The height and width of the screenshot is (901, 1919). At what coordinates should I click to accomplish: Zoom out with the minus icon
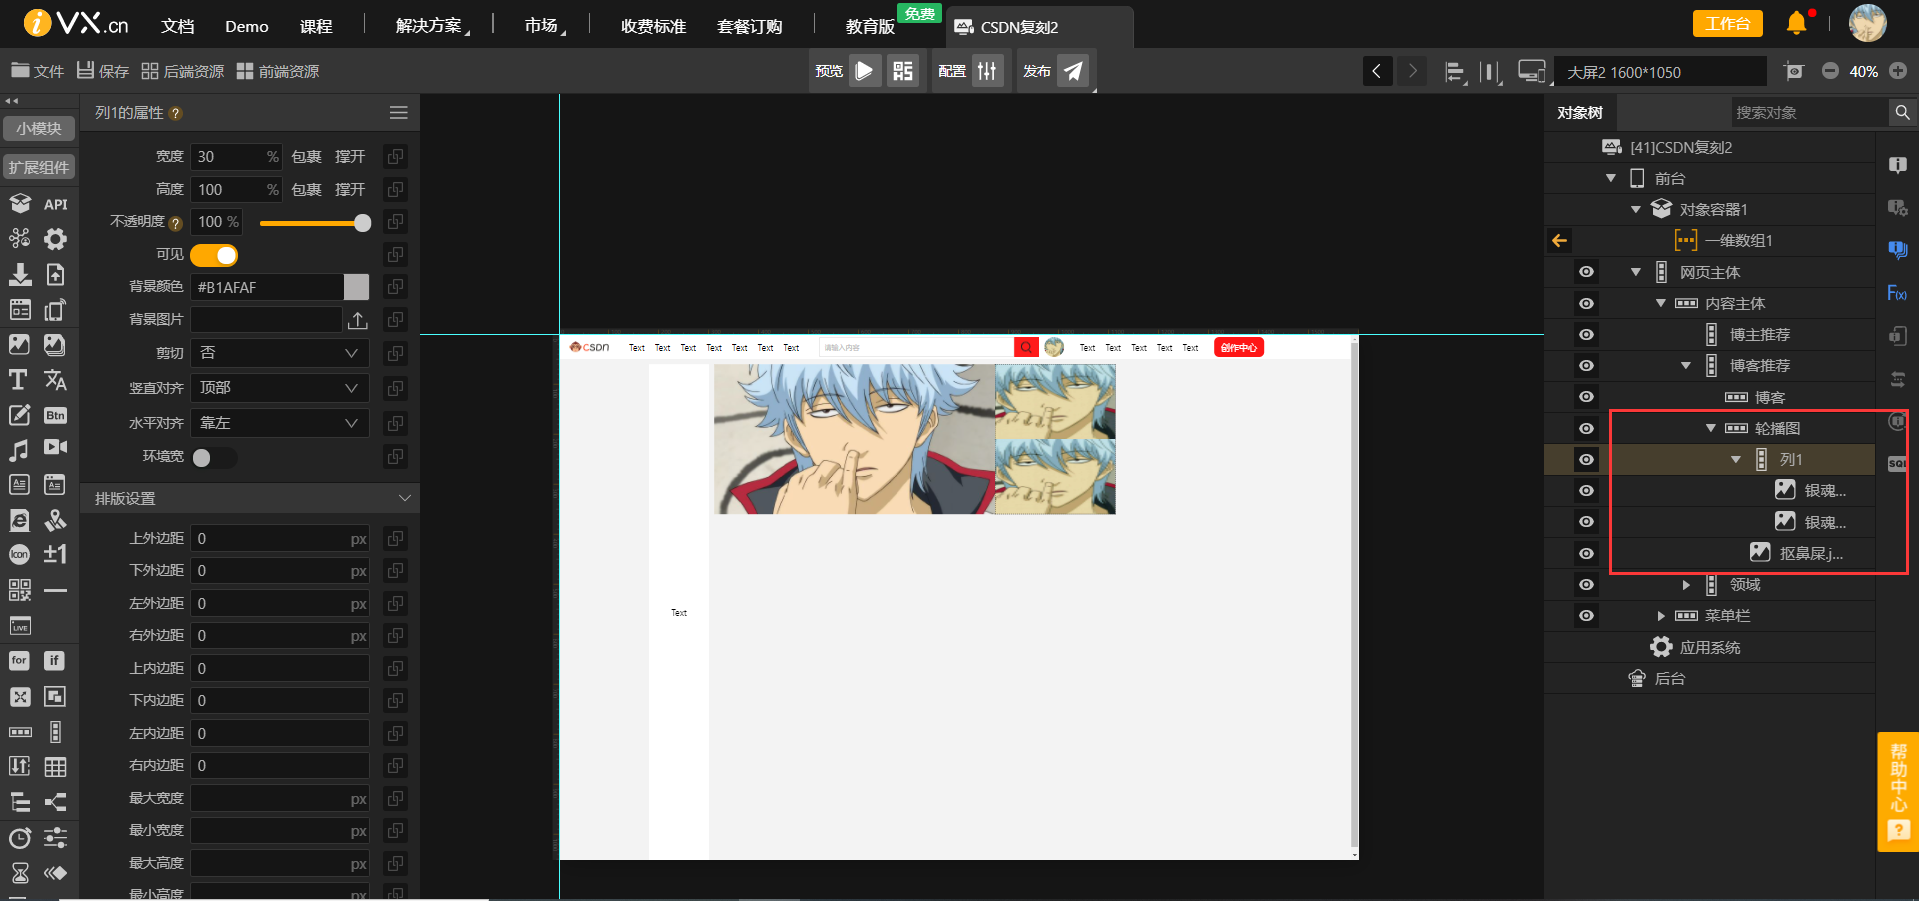click(1830, 71)
